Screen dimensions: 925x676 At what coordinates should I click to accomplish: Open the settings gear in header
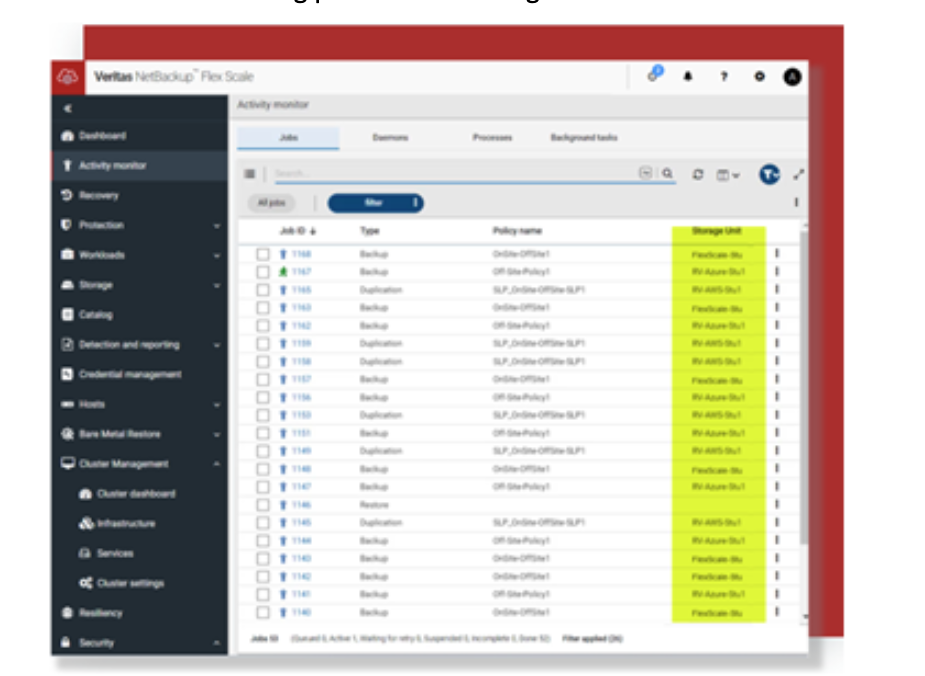coord(759,77)
